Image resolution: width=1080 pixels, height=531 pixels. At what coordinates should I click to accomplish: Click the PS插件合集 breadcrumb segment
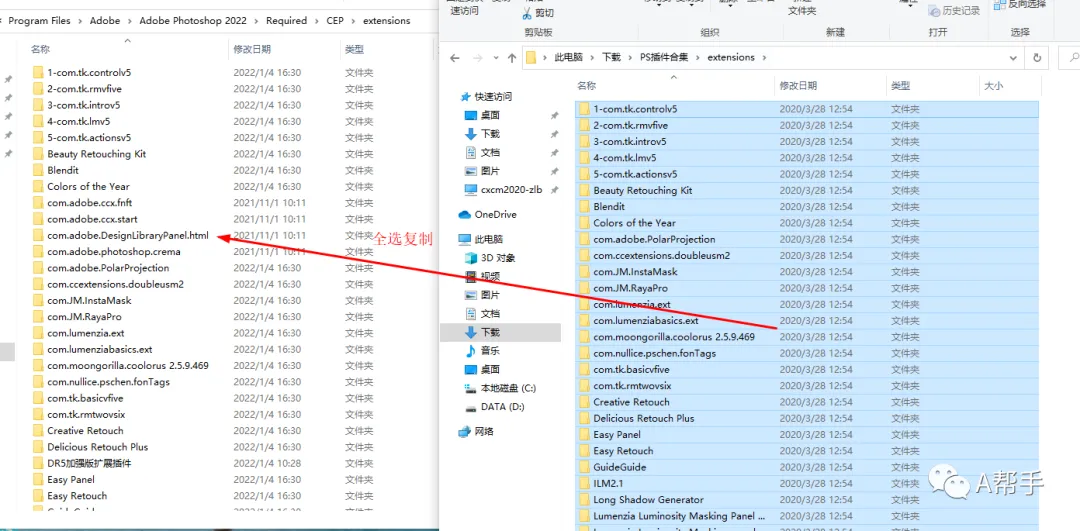click(x=664, y=58)
